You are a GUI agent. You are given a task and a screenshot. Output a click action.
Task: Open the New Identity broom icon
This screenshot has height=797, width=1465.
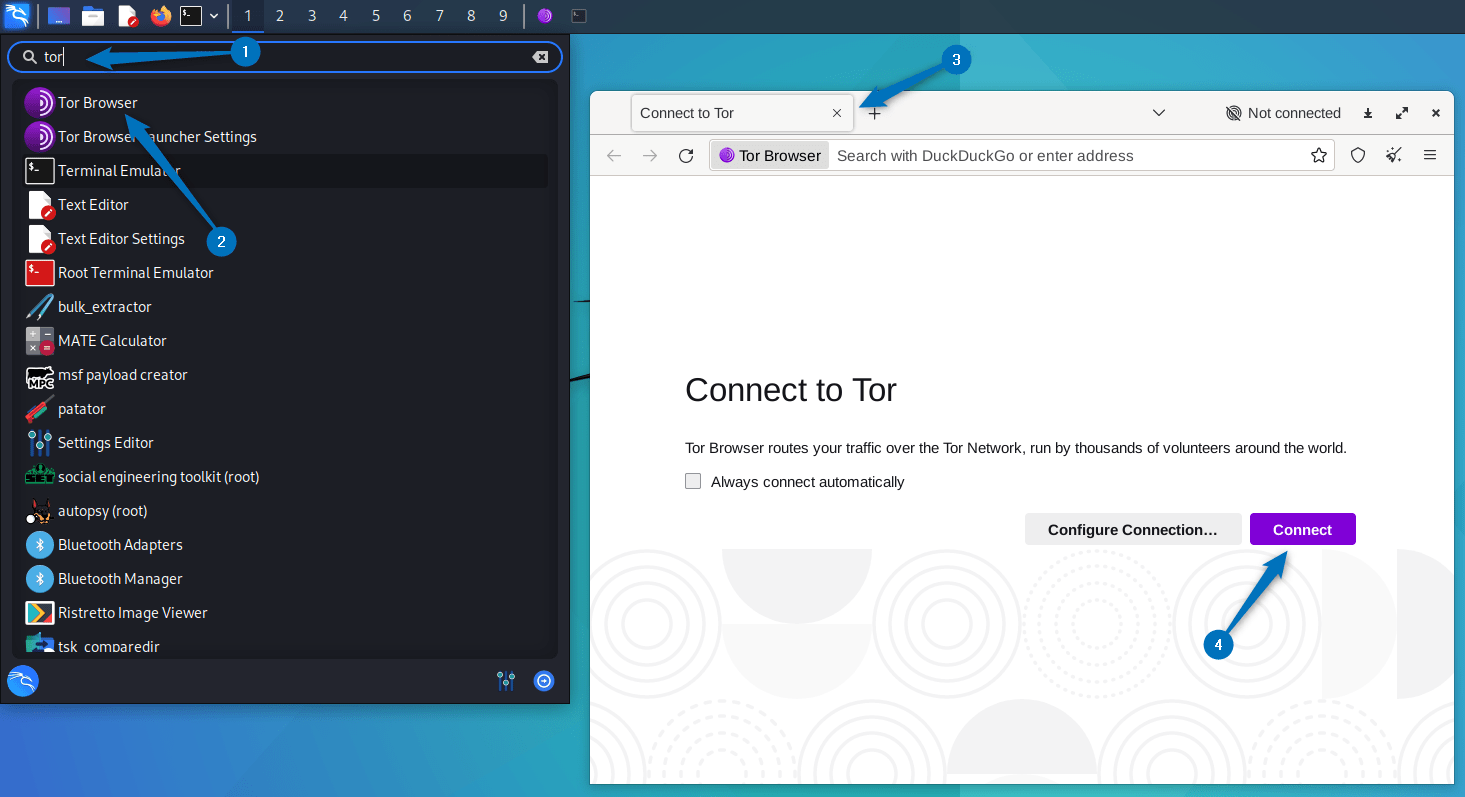(1394, 155)
